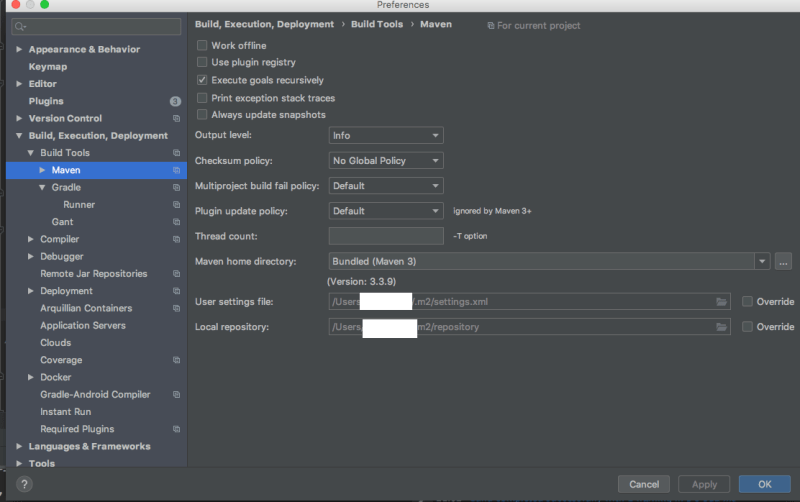Select Plugins settings page
800x502 pixels.
pyautogui.click(x=46, y=101)
